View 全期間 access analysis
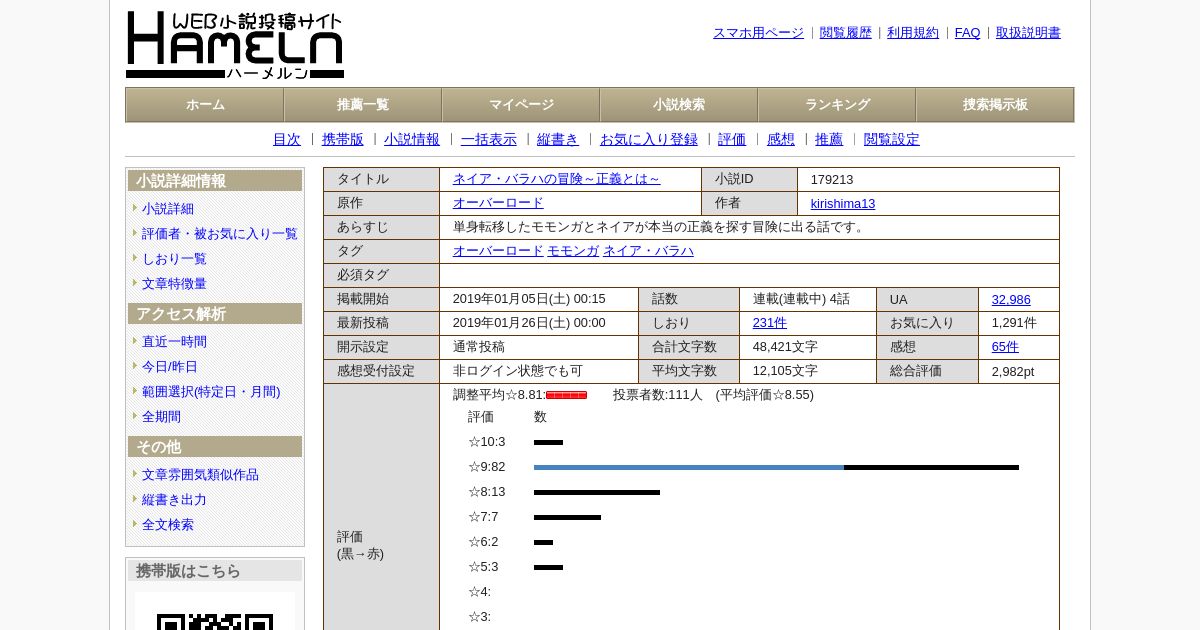This screenshot has height=630, width=1200. point(161,417)
